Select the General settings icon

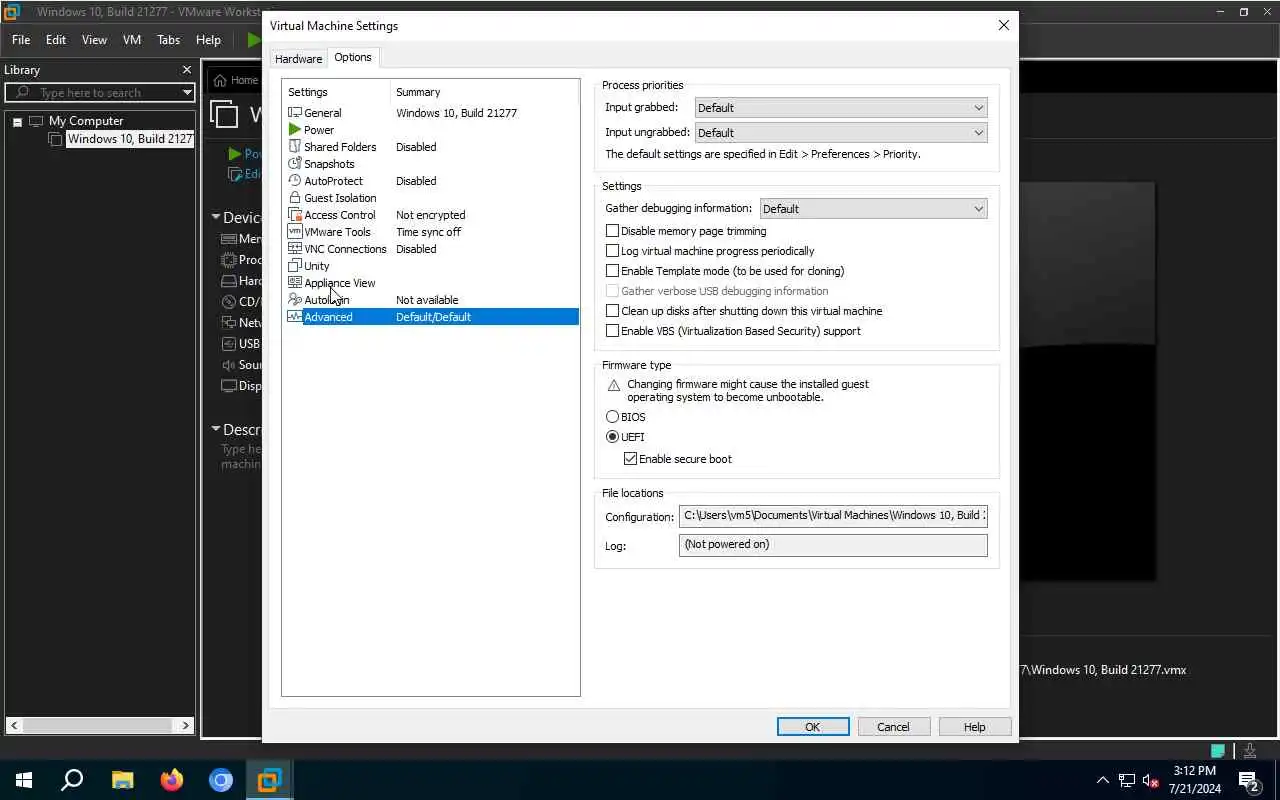[295, 113]
